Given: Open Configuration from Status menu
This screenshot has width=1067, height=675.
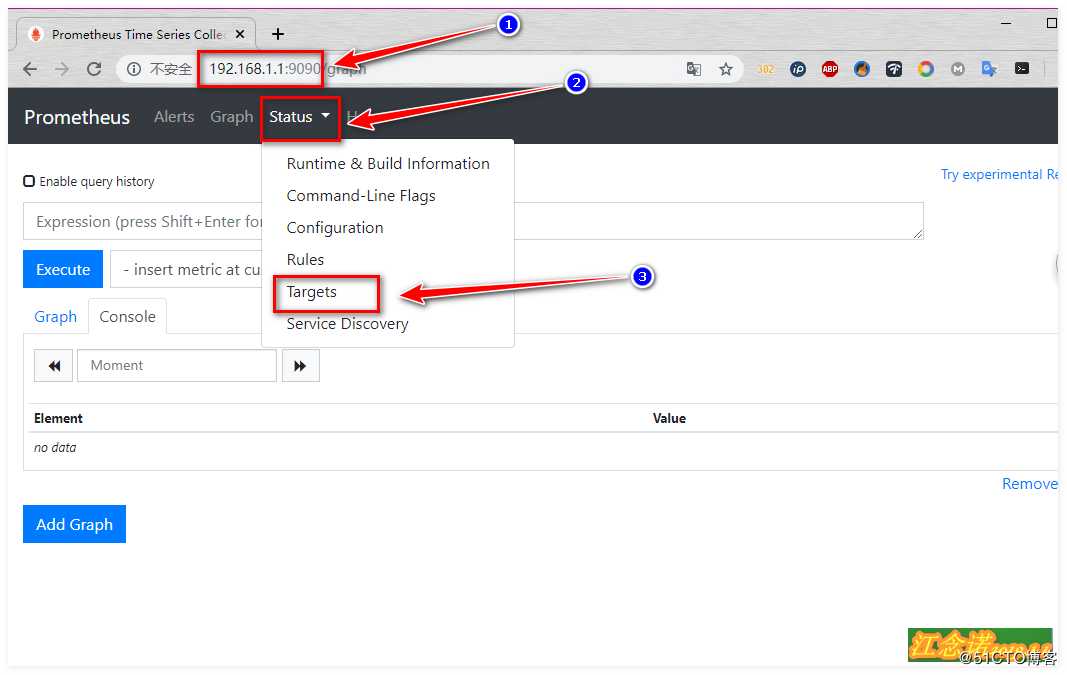Looking at the screenshot, I should 335,228.
